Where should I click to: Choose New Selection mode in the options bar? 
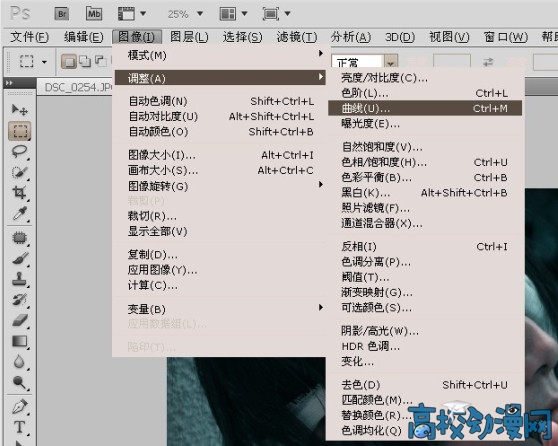tap(69, 62)
